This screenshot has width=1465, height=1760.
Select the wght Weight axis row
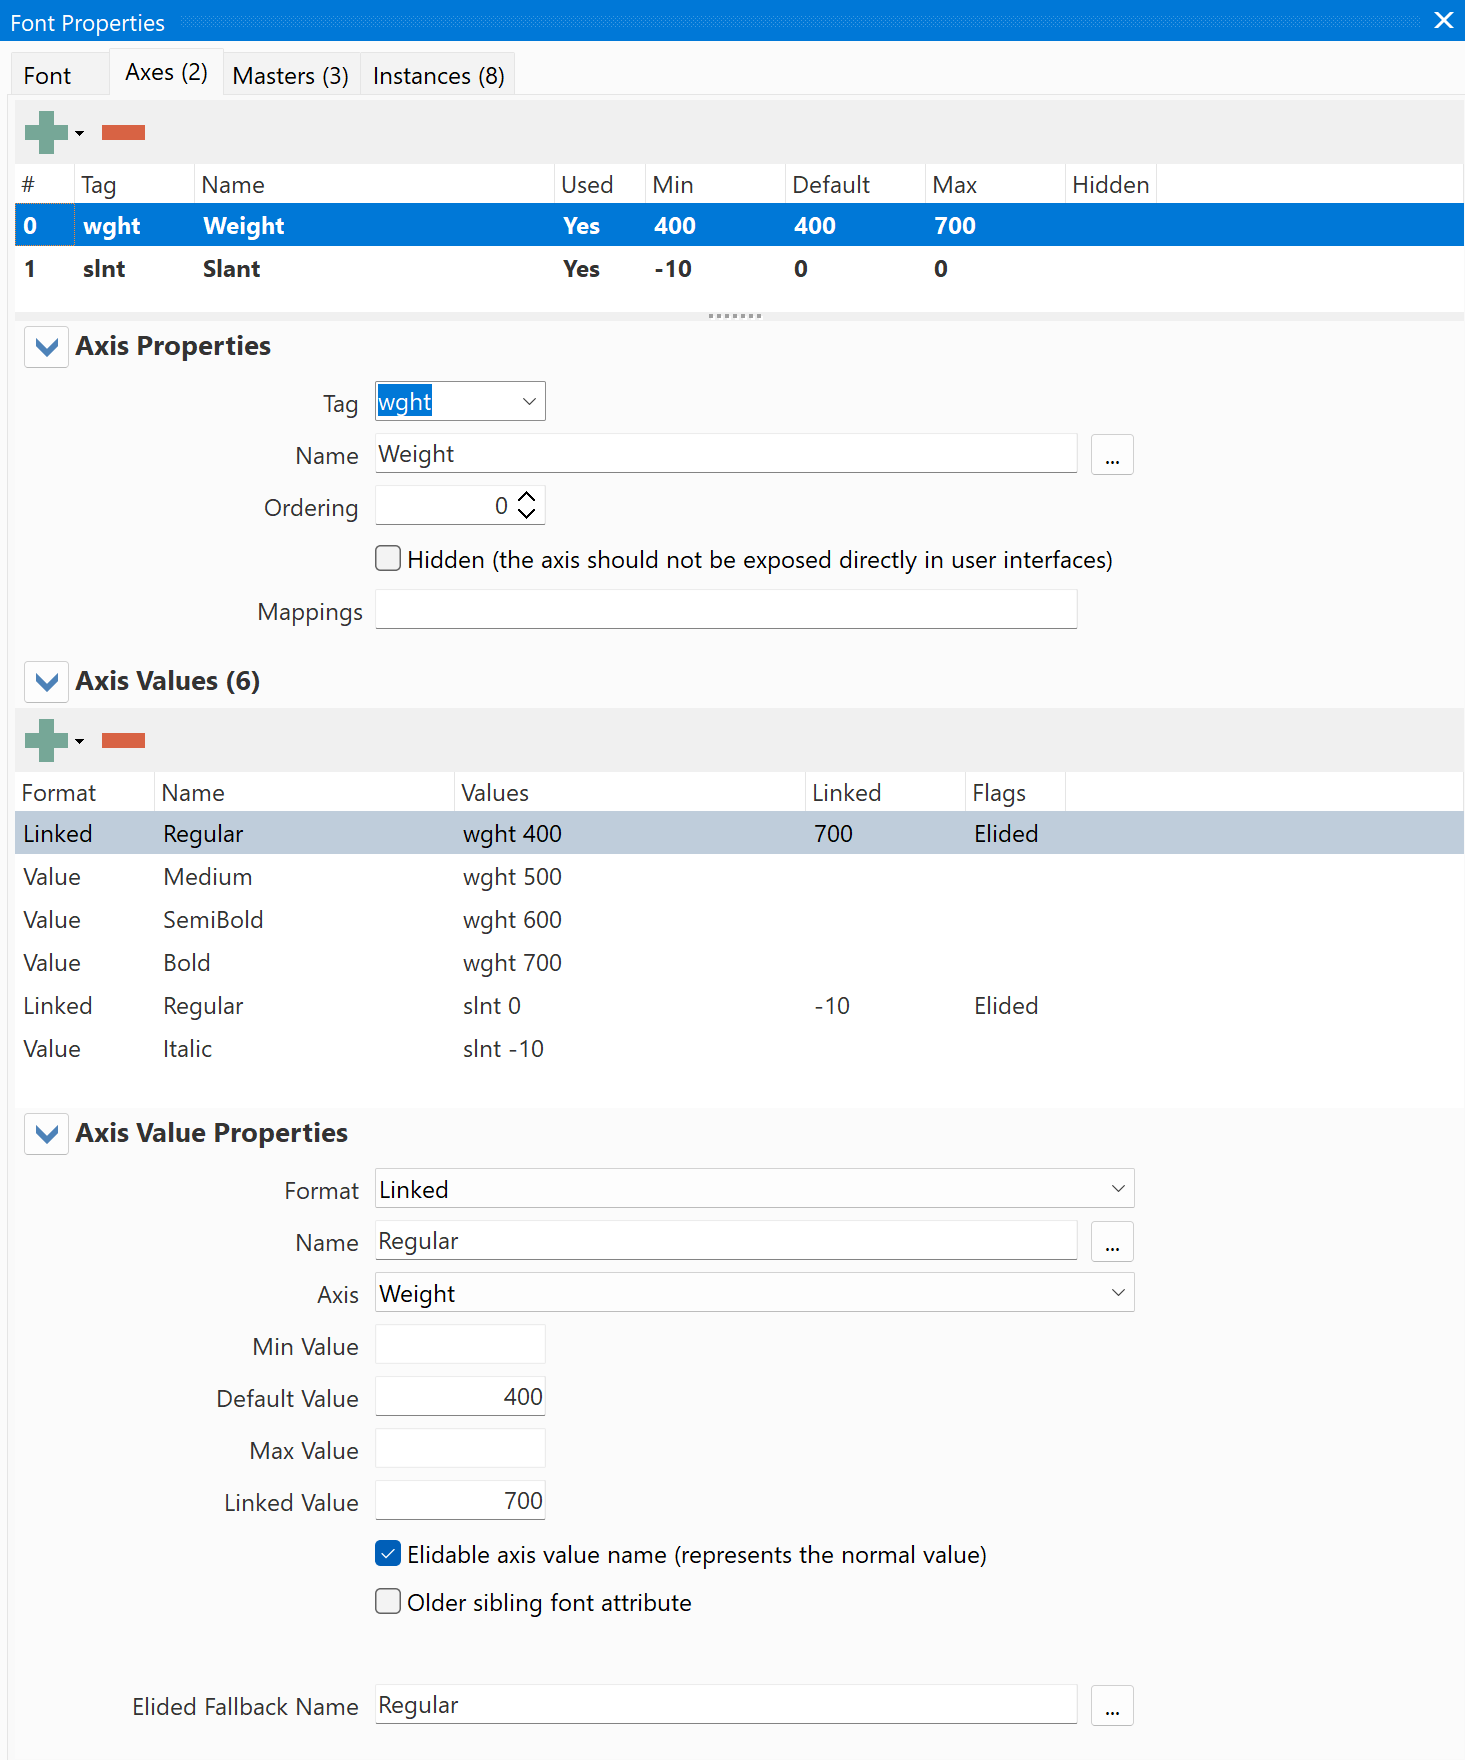tap(739, 225)
